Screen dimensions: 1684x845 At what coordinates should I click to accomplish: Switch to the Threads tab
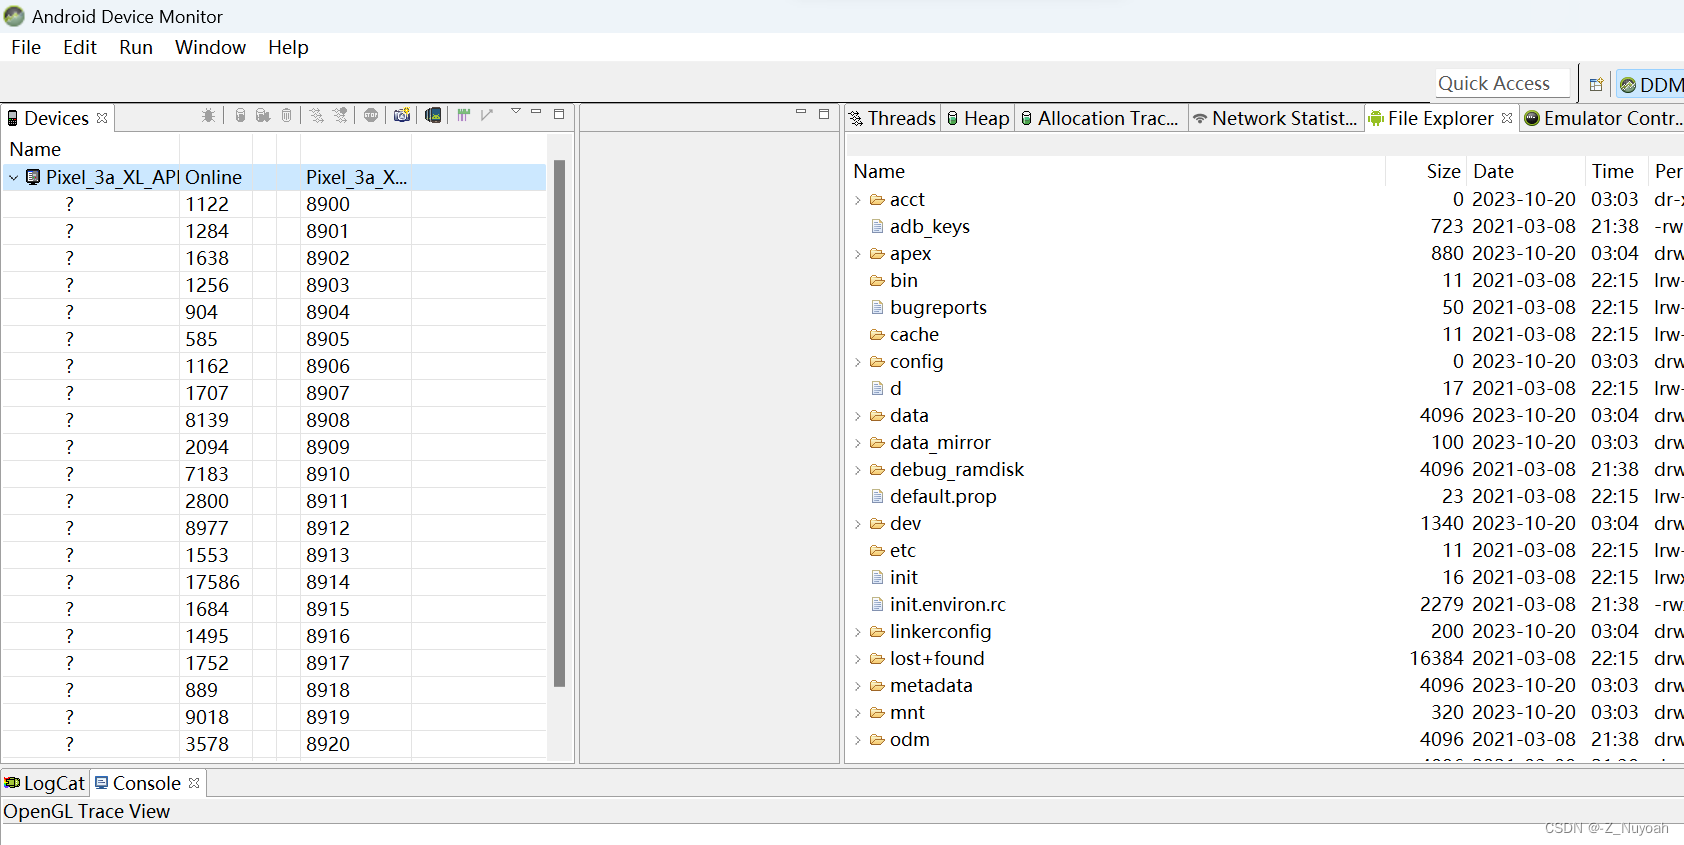pos(892,118)
